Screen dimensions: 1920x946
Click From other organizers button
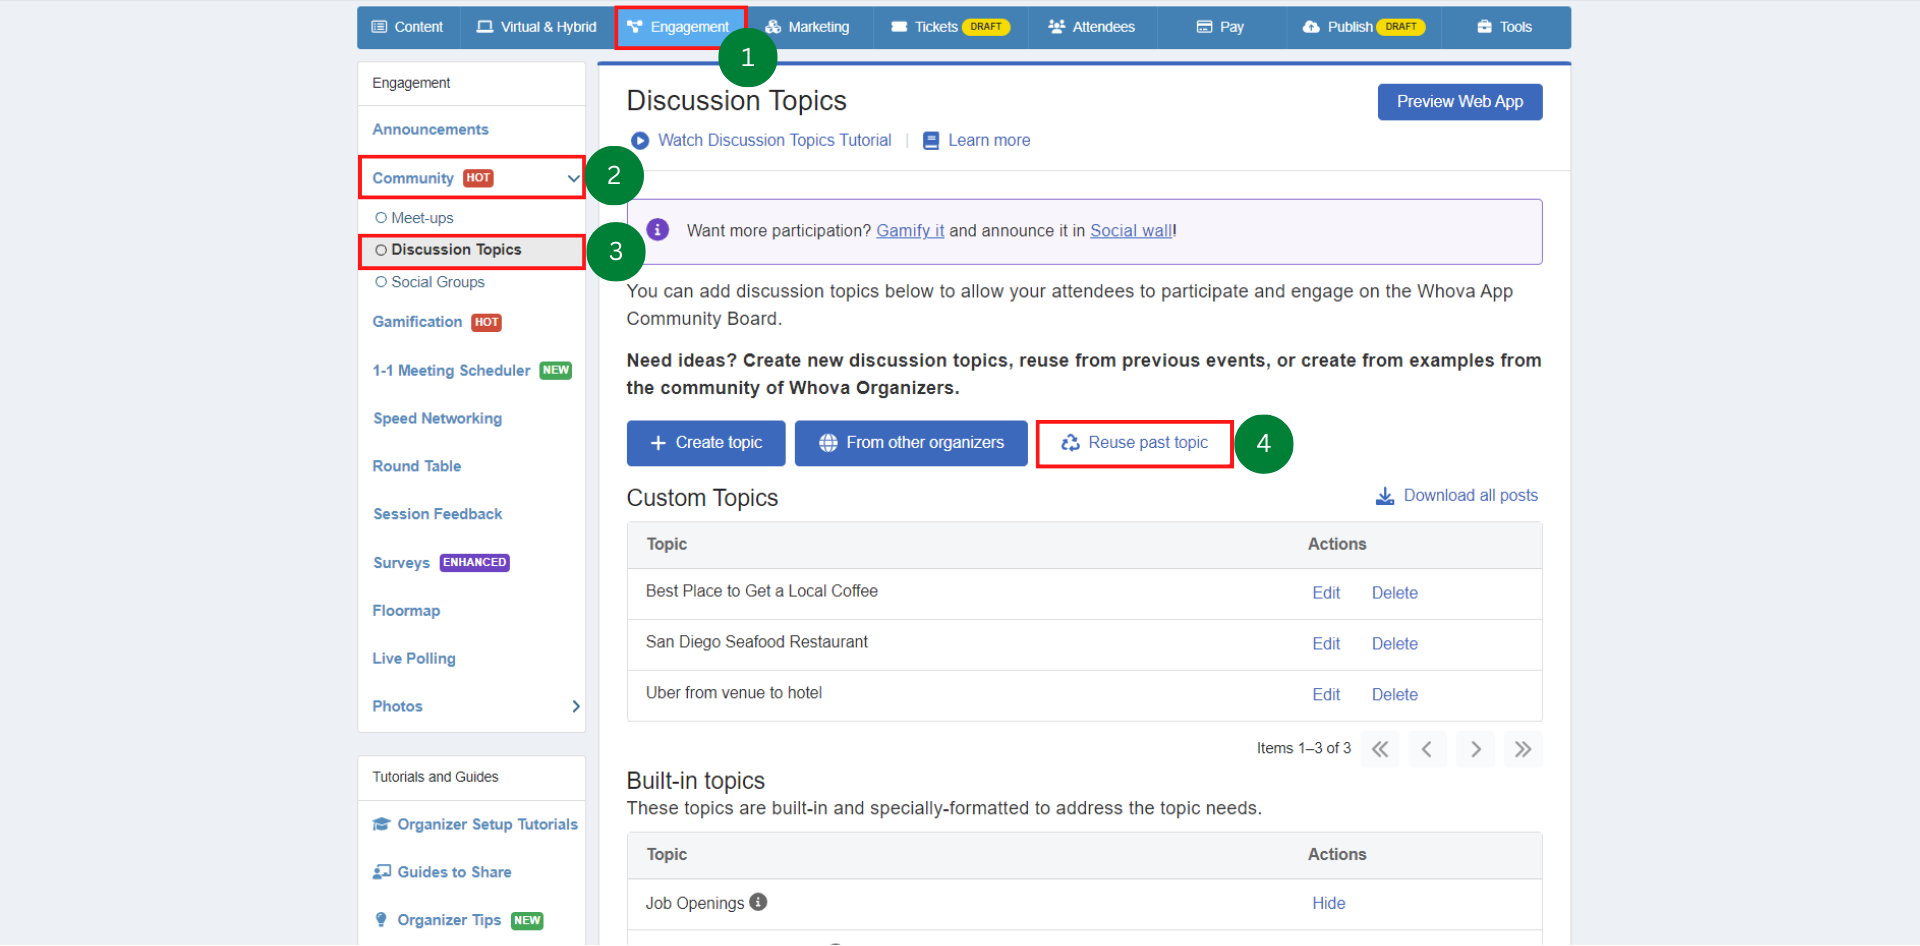(911, 443)
